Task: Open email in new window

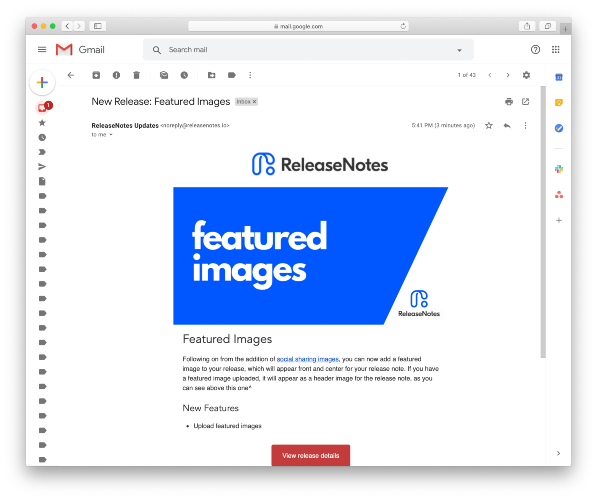Action: tap(525, 101)
